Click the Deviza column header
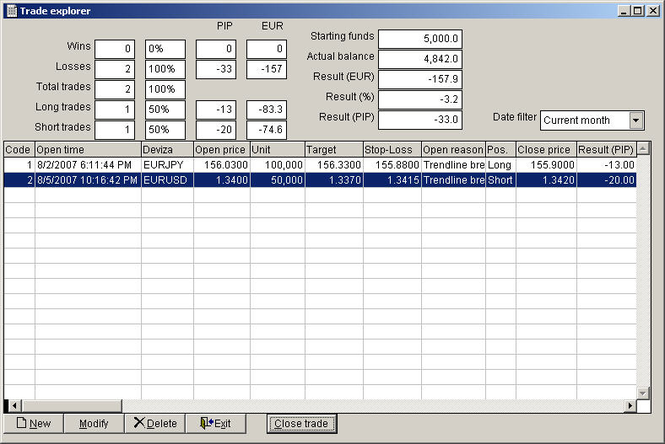Screen dimensions: 665x444 (167, 150)
